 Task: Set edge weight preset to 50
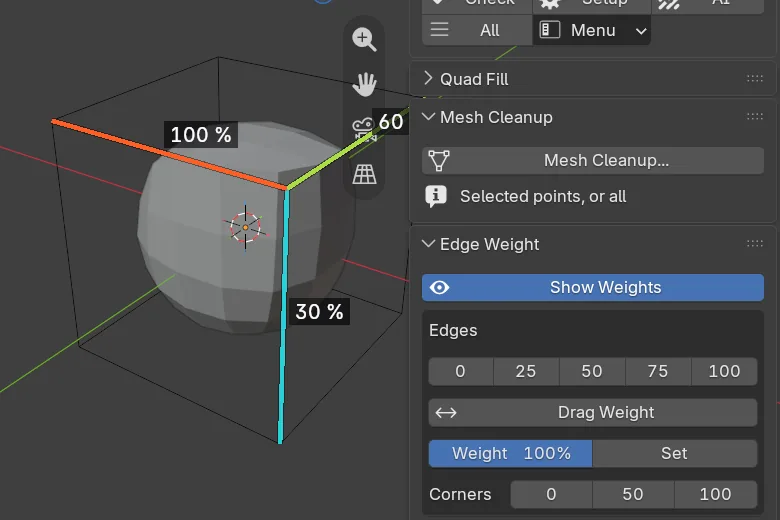(x=592, y=371)
